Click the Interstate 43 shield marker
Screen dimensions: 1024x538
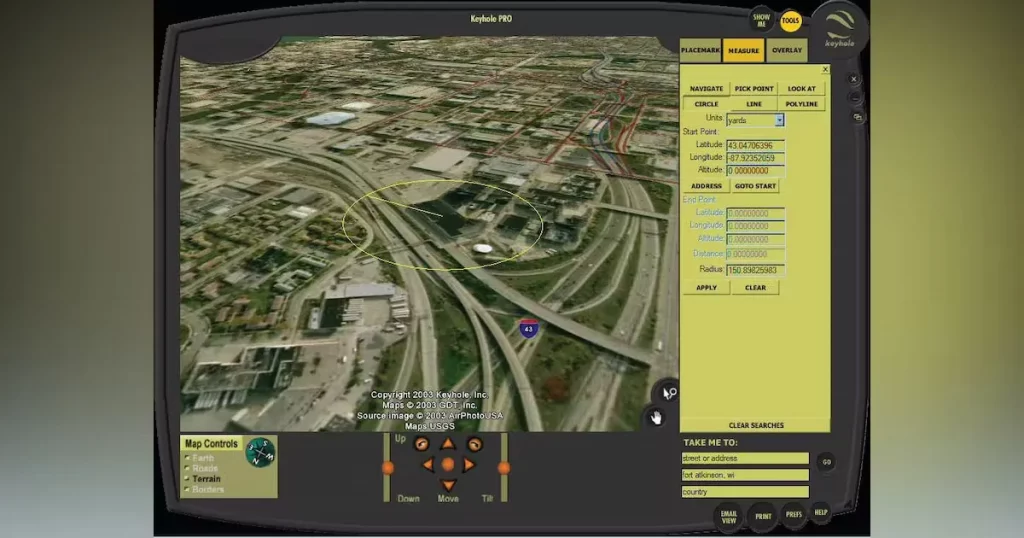click(x=528, y=328)
